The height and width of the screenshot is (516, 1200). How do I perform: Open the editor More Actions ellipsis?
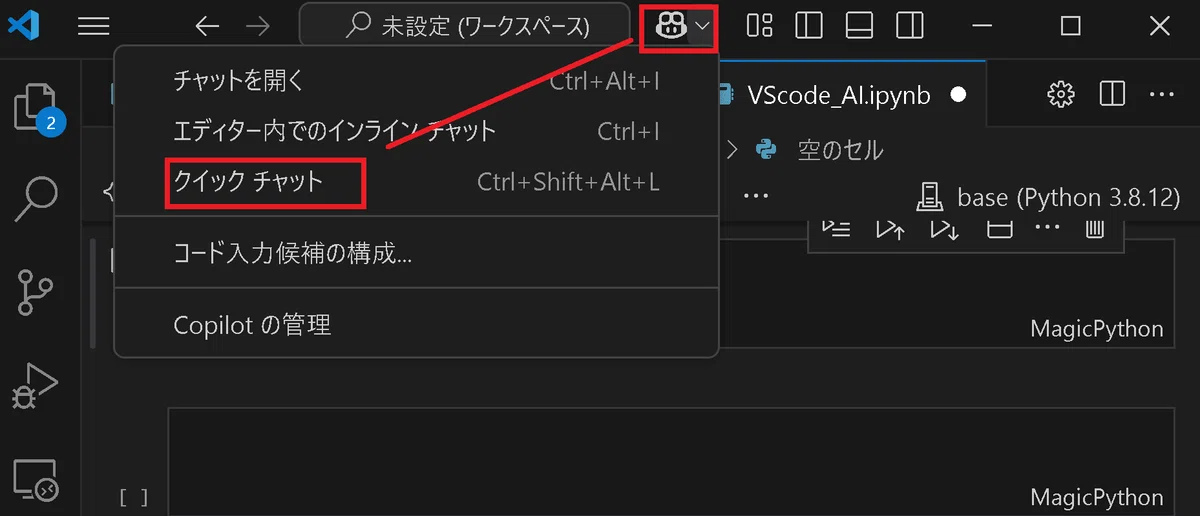1161,95
